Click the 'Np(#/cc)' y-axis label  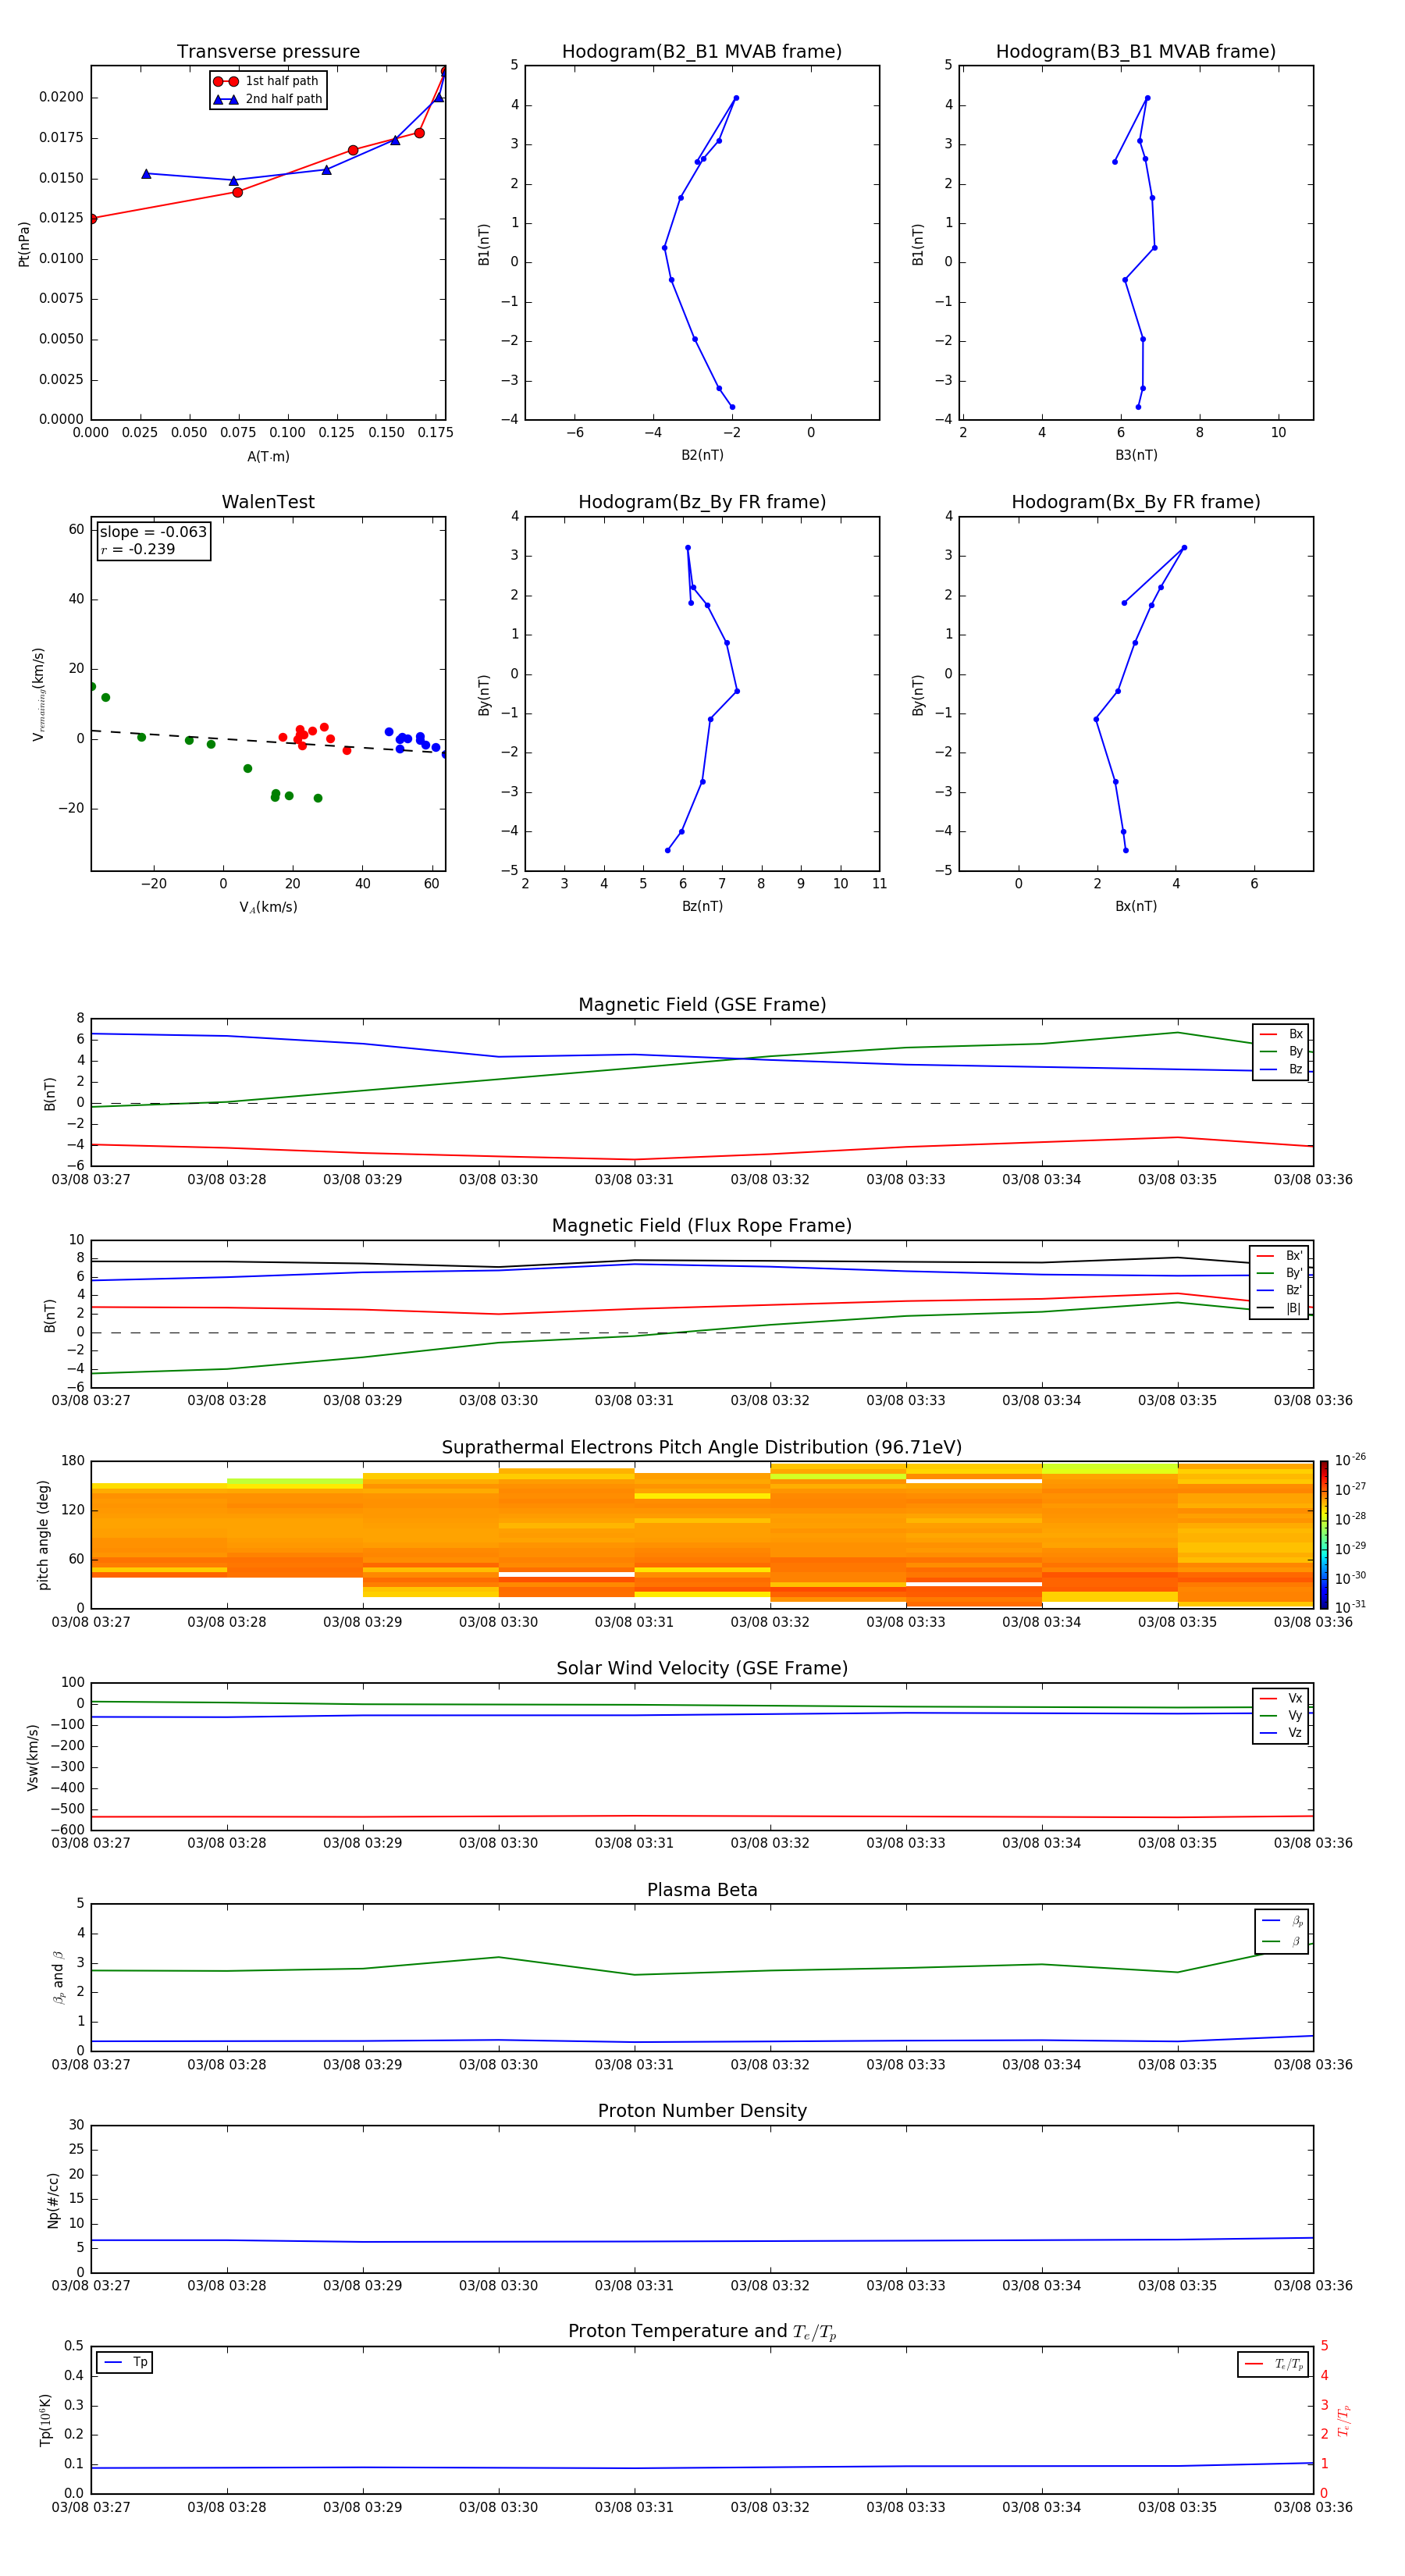[x=53, y=2199]
